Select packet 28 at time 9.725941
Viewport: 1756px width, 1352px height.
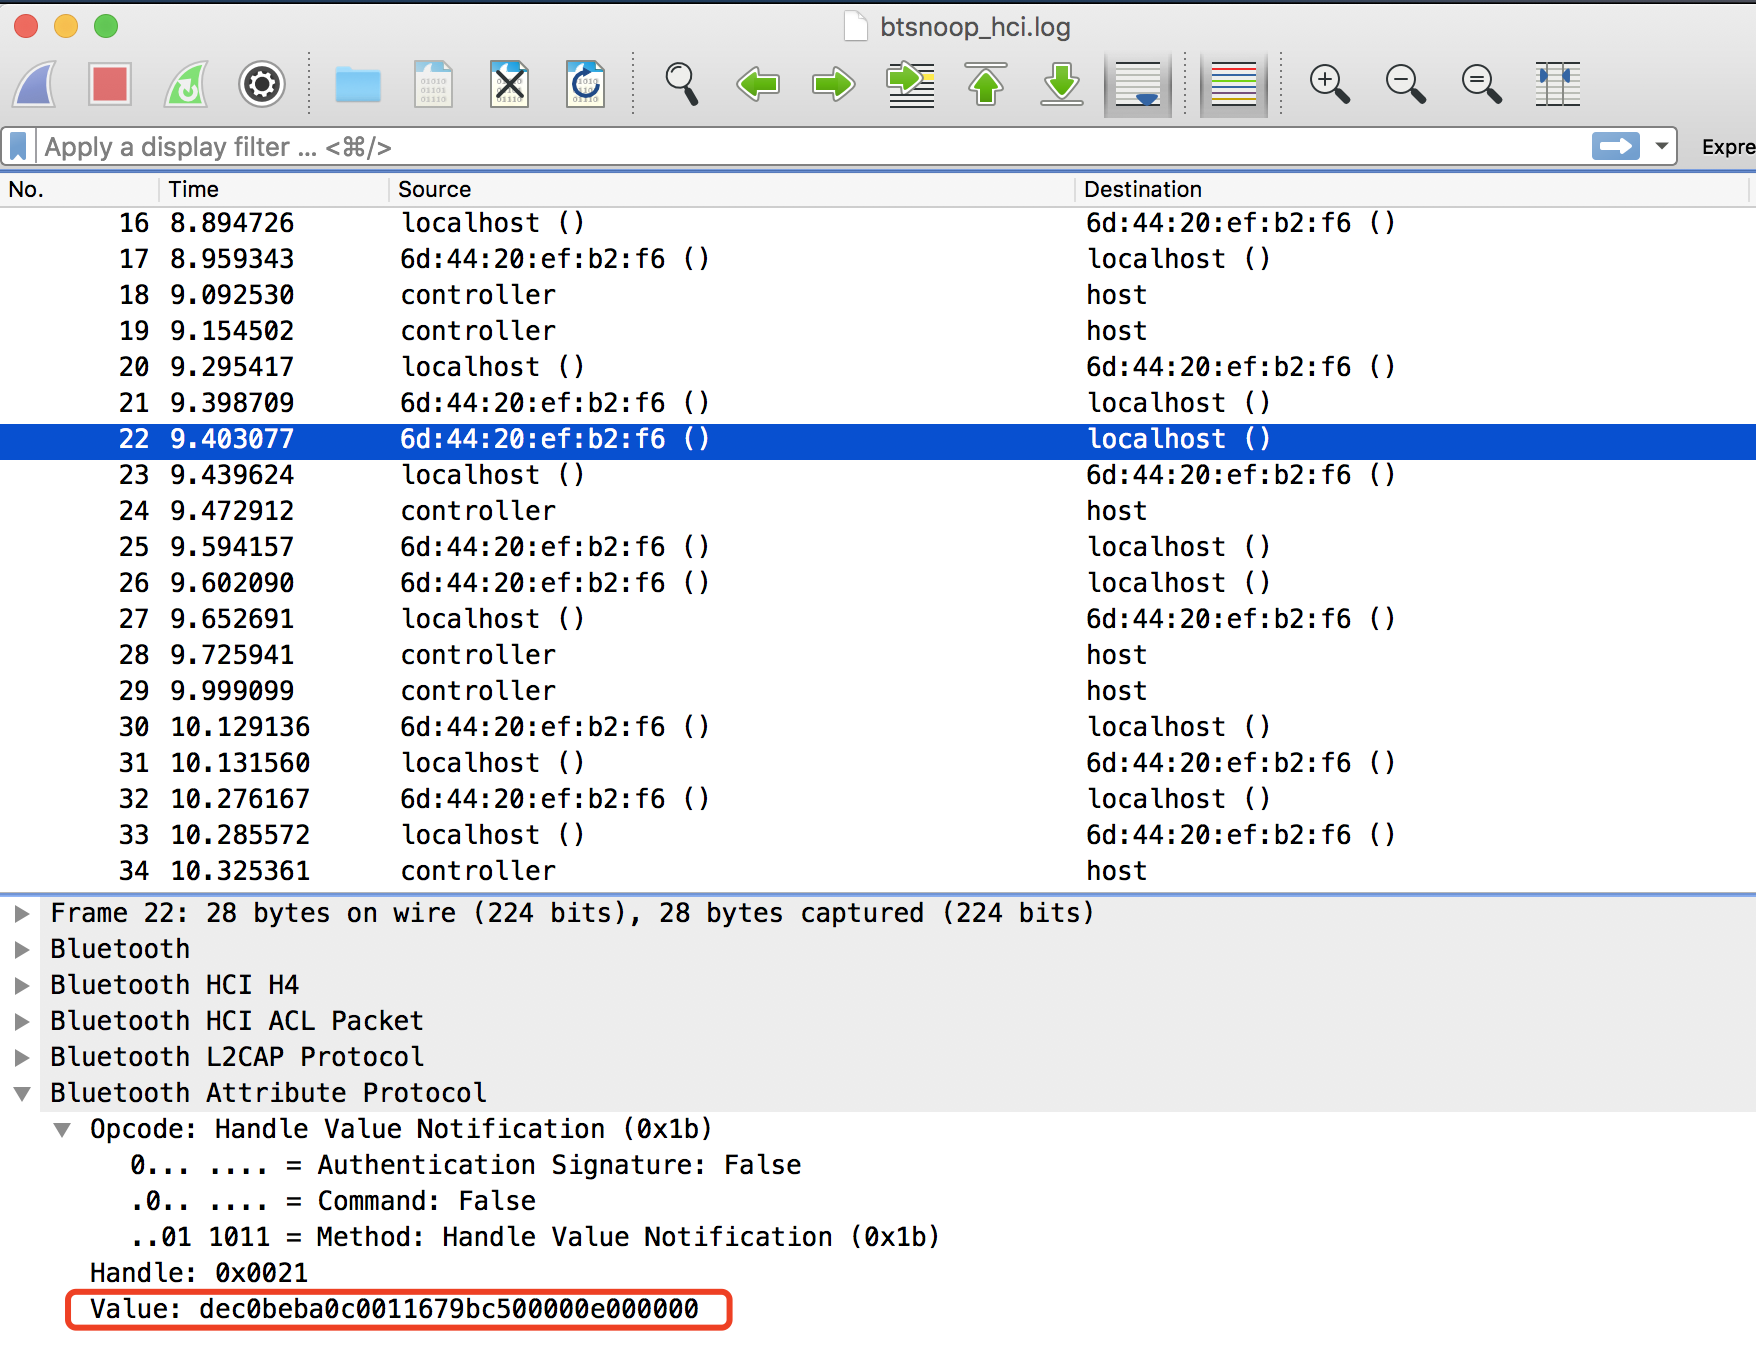(878, 655)
